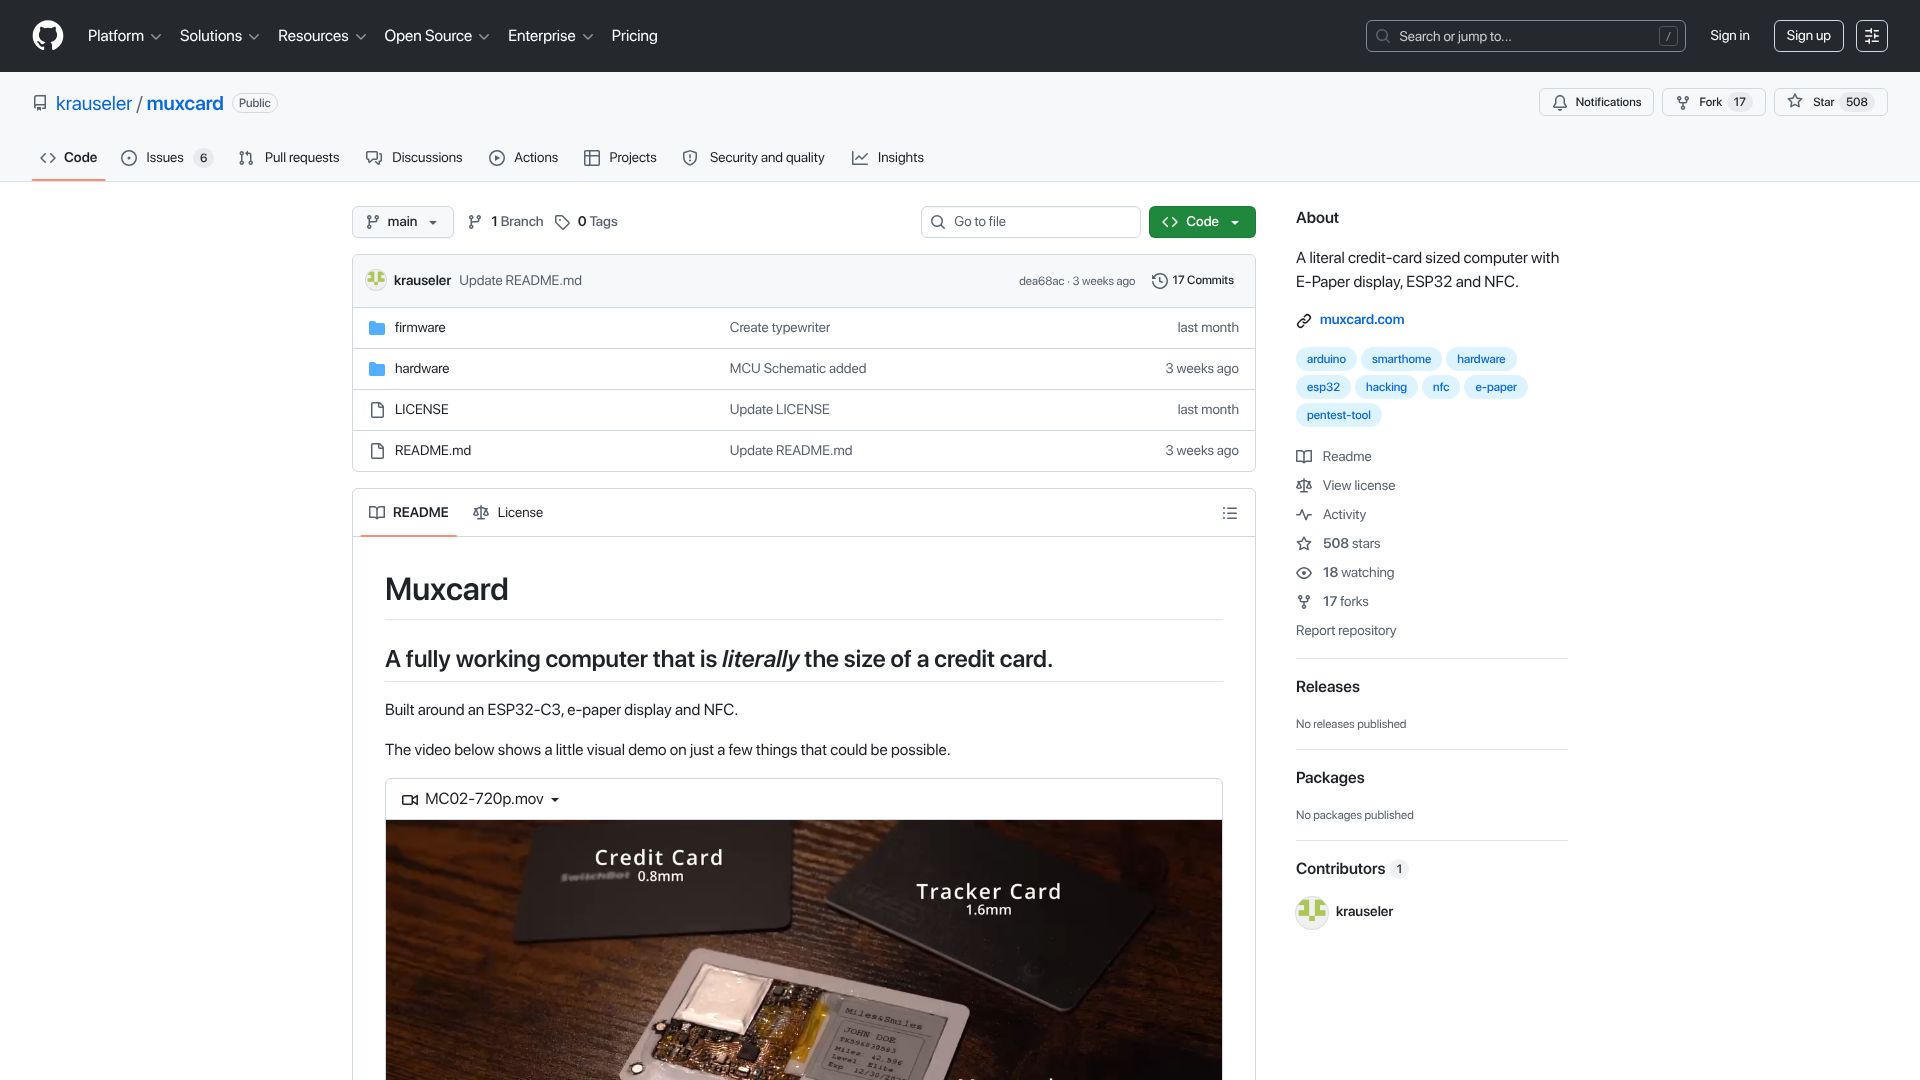Open the hardware folder

click(x=422, y=369)
